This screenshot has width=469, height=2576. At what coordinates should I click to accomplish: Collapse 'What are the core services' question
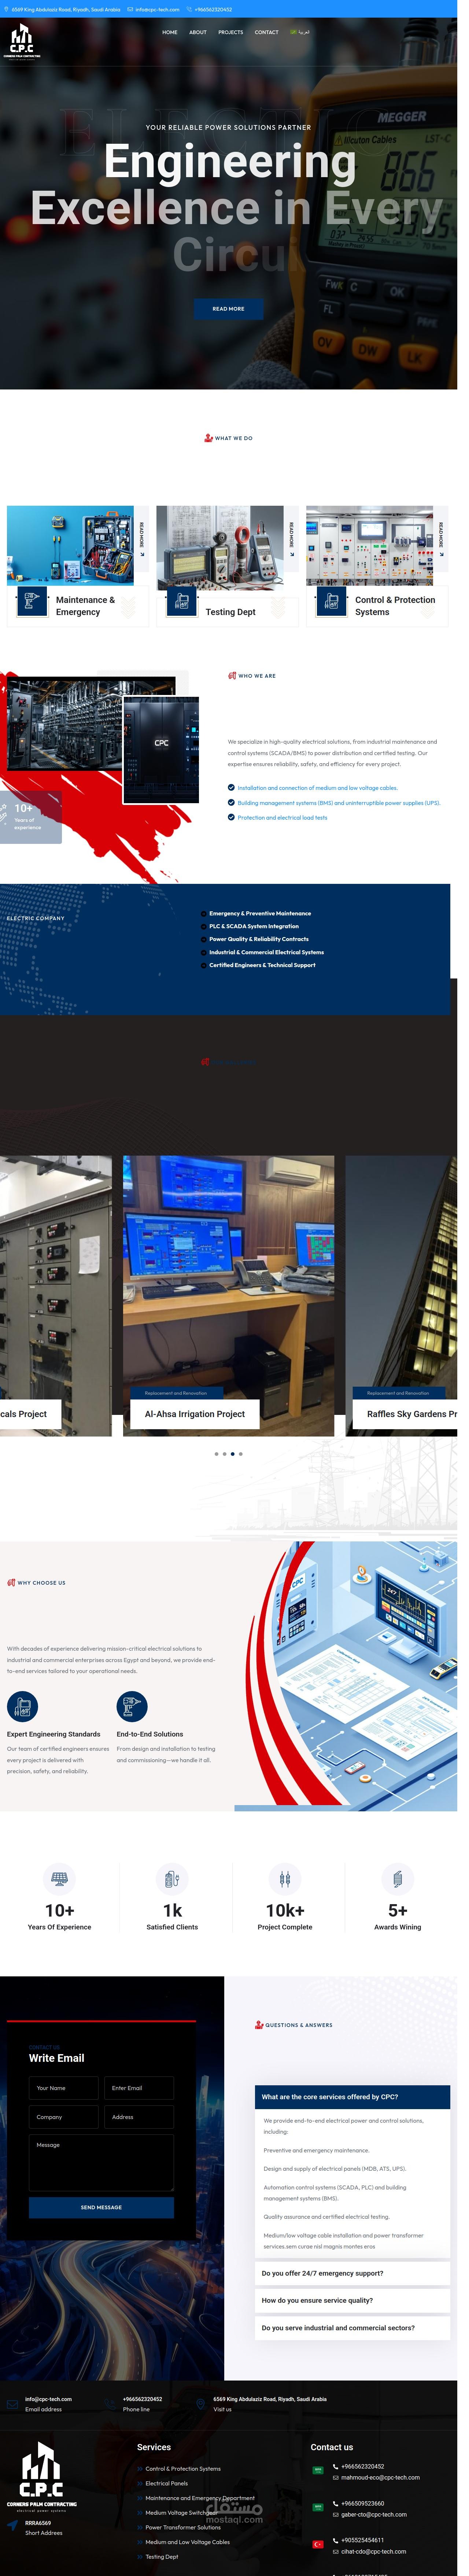352,2097
